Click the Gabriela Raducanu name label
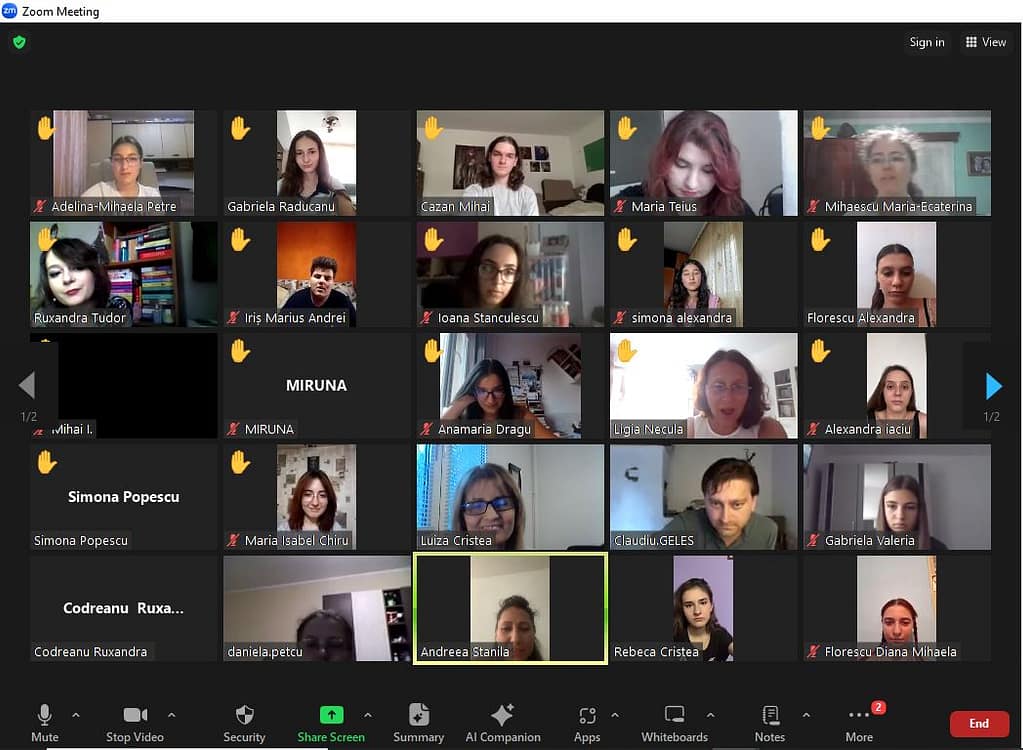1023x750 pixels. (x=281, y=207)
